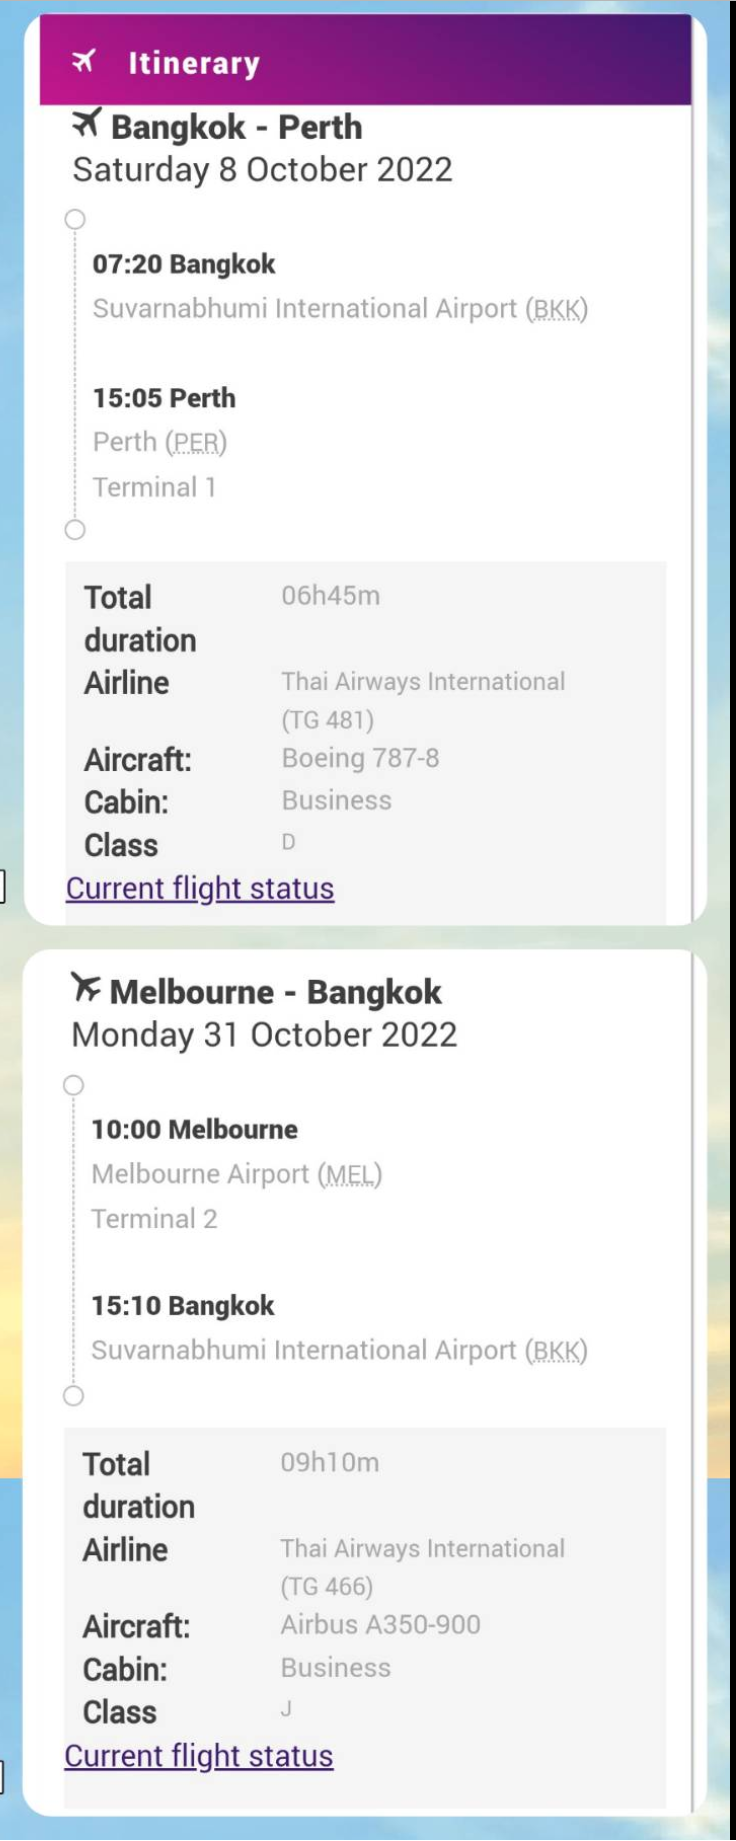Click the circle marker below Perth Terminal 1
736x1841 pixels.
(75, 530)
